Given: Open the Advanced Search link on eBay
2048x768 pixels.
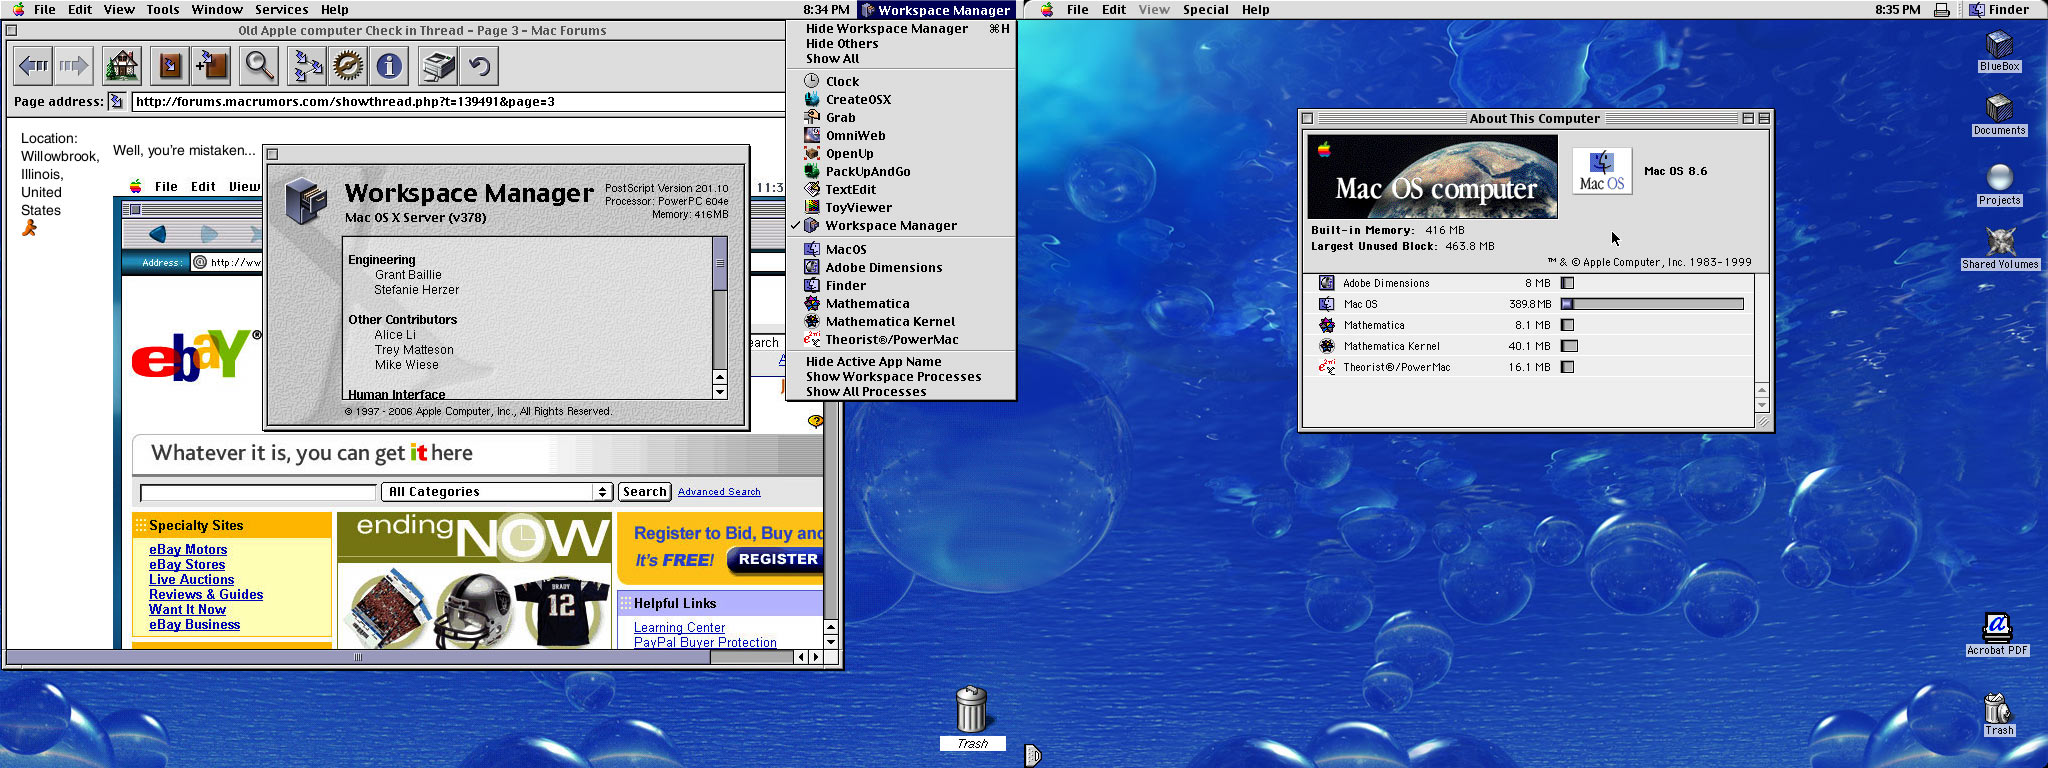Looking at the screenshot, I should 719,492.
